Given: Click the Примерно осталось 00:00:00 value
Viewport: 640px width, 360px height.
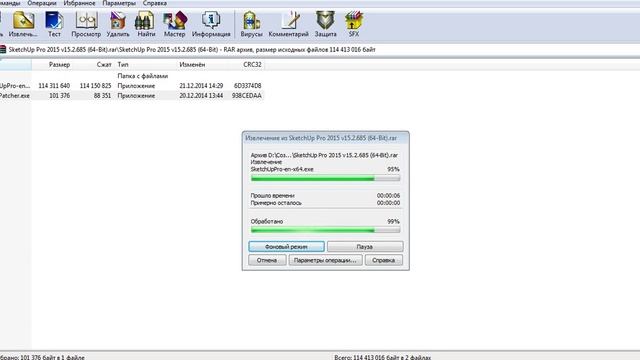Looking at the screenshot, I should [388, 203].
